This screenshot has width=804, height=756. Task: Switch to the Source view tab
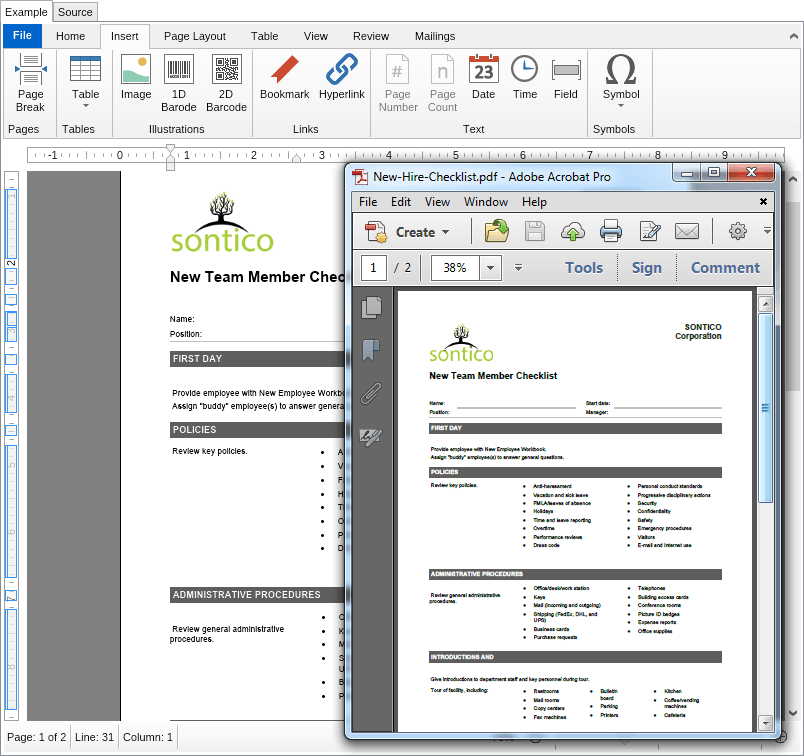pyautogui.click(x=75, y=12)
